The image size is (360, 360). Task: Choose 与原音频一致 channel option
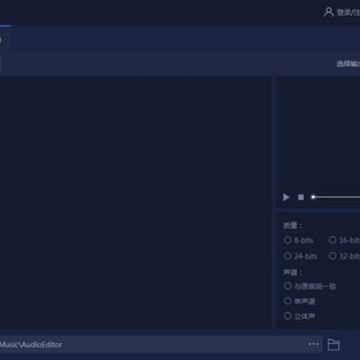click(x=310, y=286)
